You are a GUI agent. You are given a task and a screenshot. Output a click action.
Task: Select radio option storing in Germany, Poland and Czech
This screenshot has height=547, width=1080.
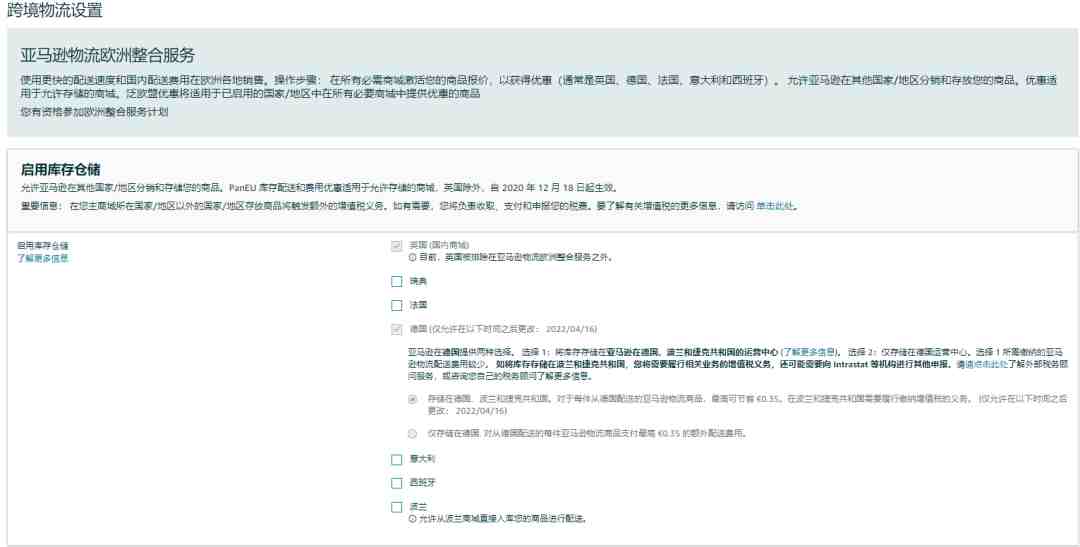pyautogui.click(x=413, y=399)
